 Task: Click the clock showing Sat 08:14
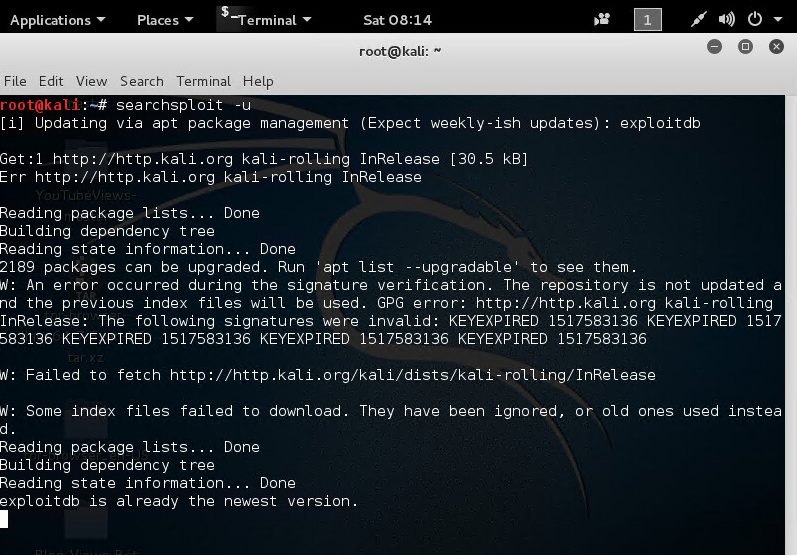click(x=397, y=20)
